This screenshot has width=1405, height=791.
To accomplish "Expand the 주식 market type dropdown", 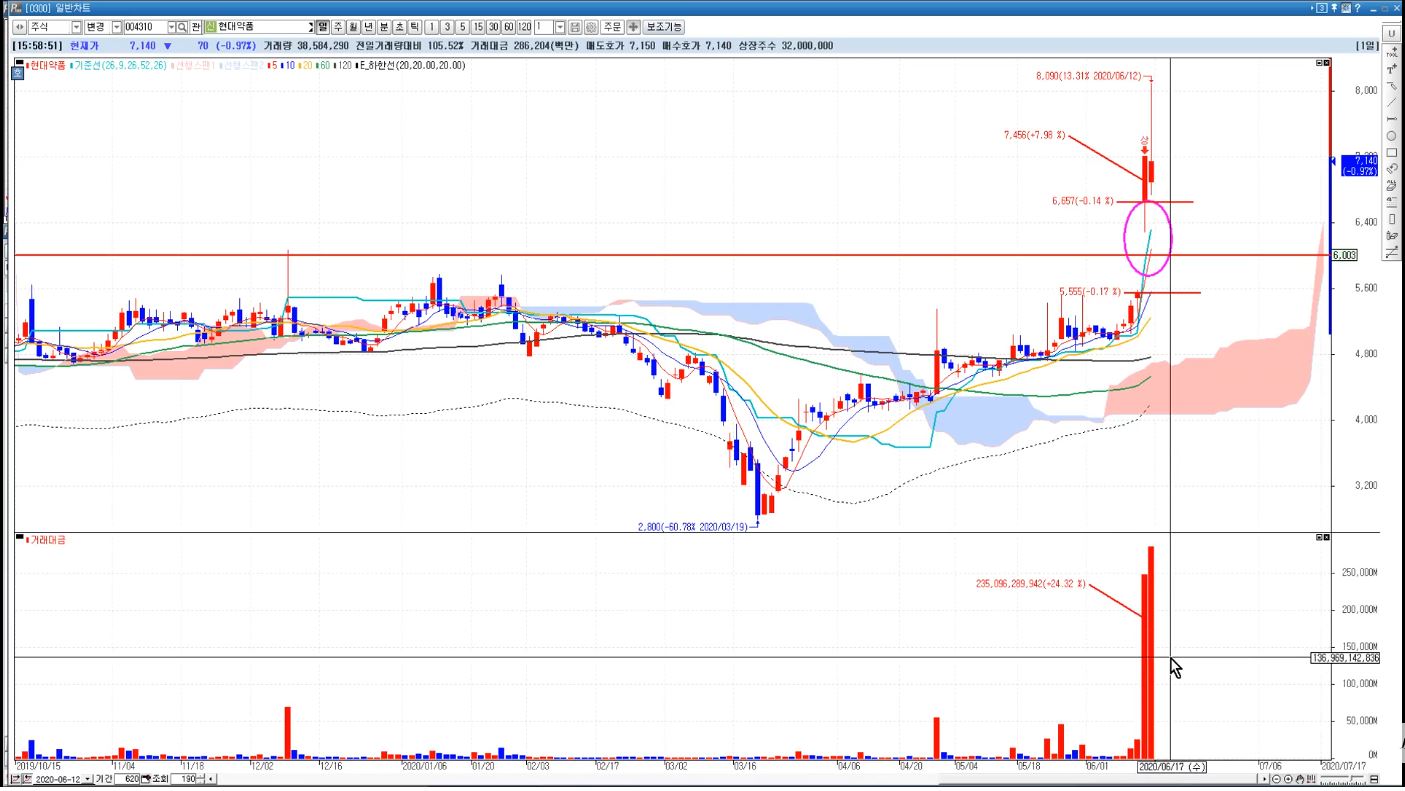I will pos(77,26).
